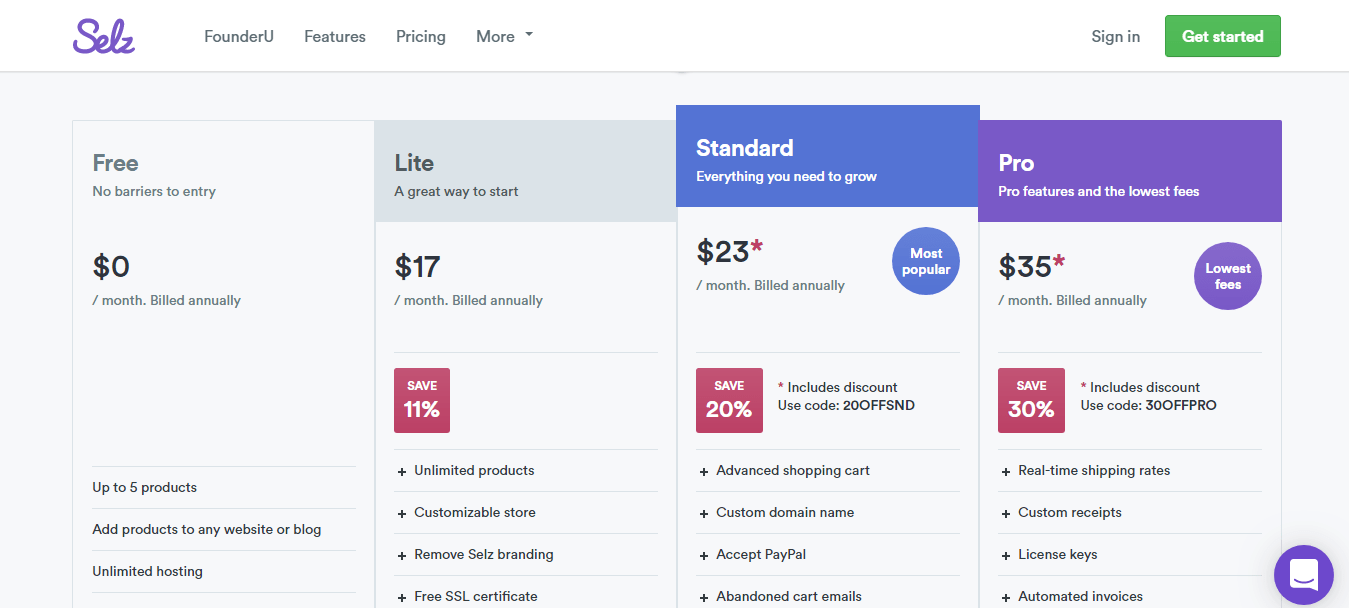1349x608 pixels.
Task: Expand Advanced shopping cart feature
Action: [x=792, y=470]
